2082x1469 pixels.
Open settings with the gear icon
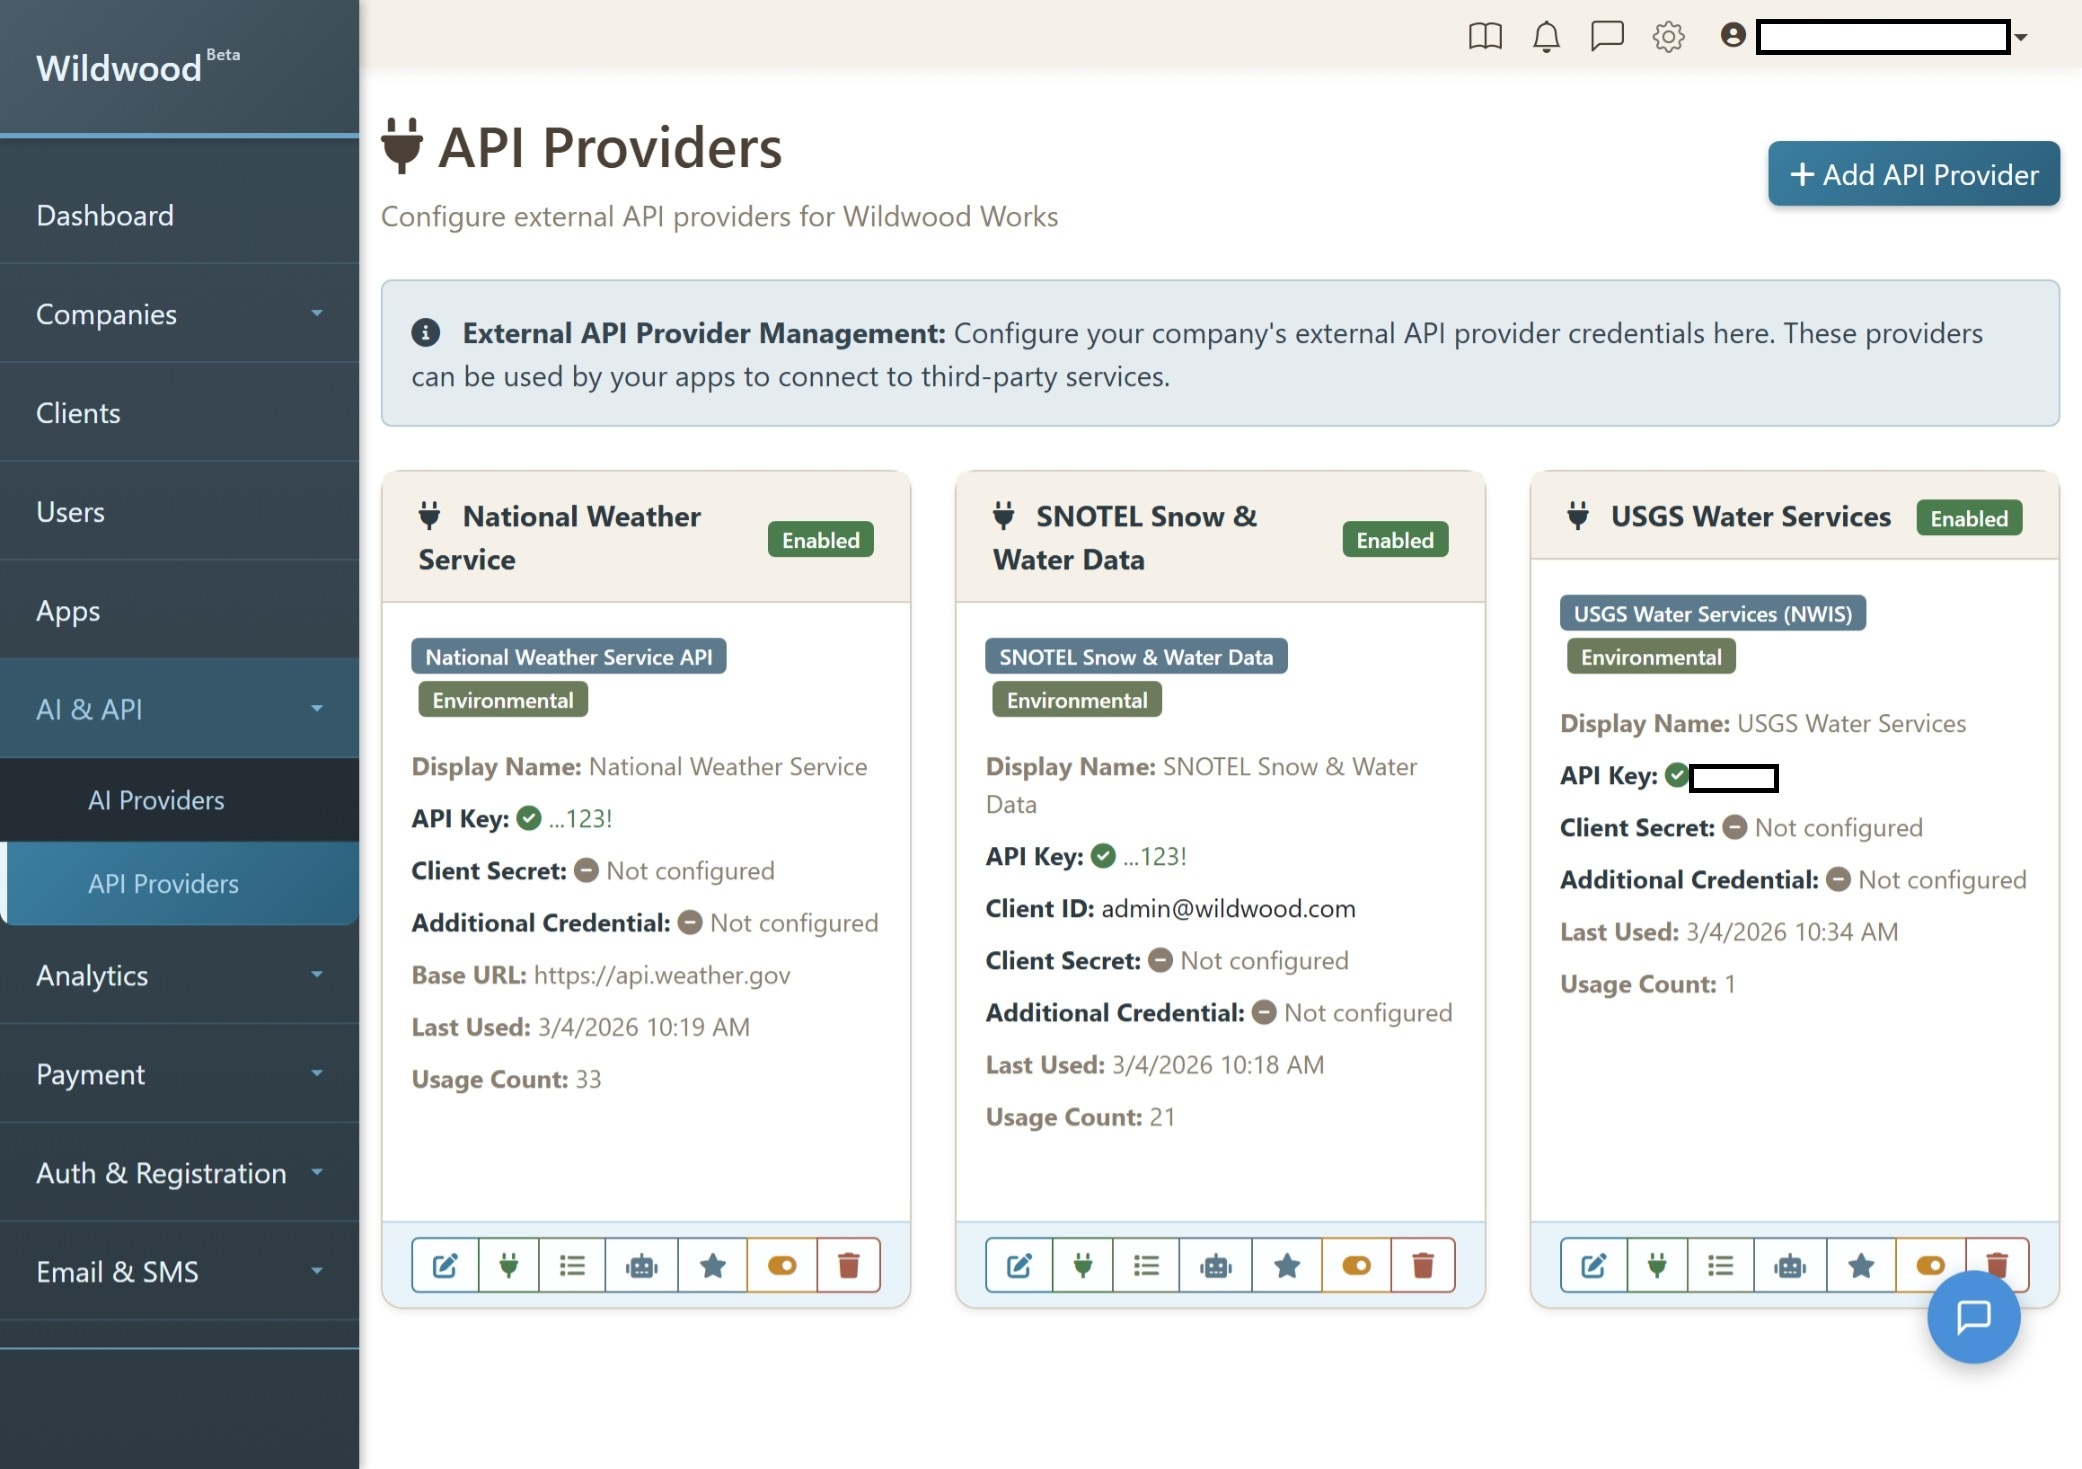[1668, 37]
